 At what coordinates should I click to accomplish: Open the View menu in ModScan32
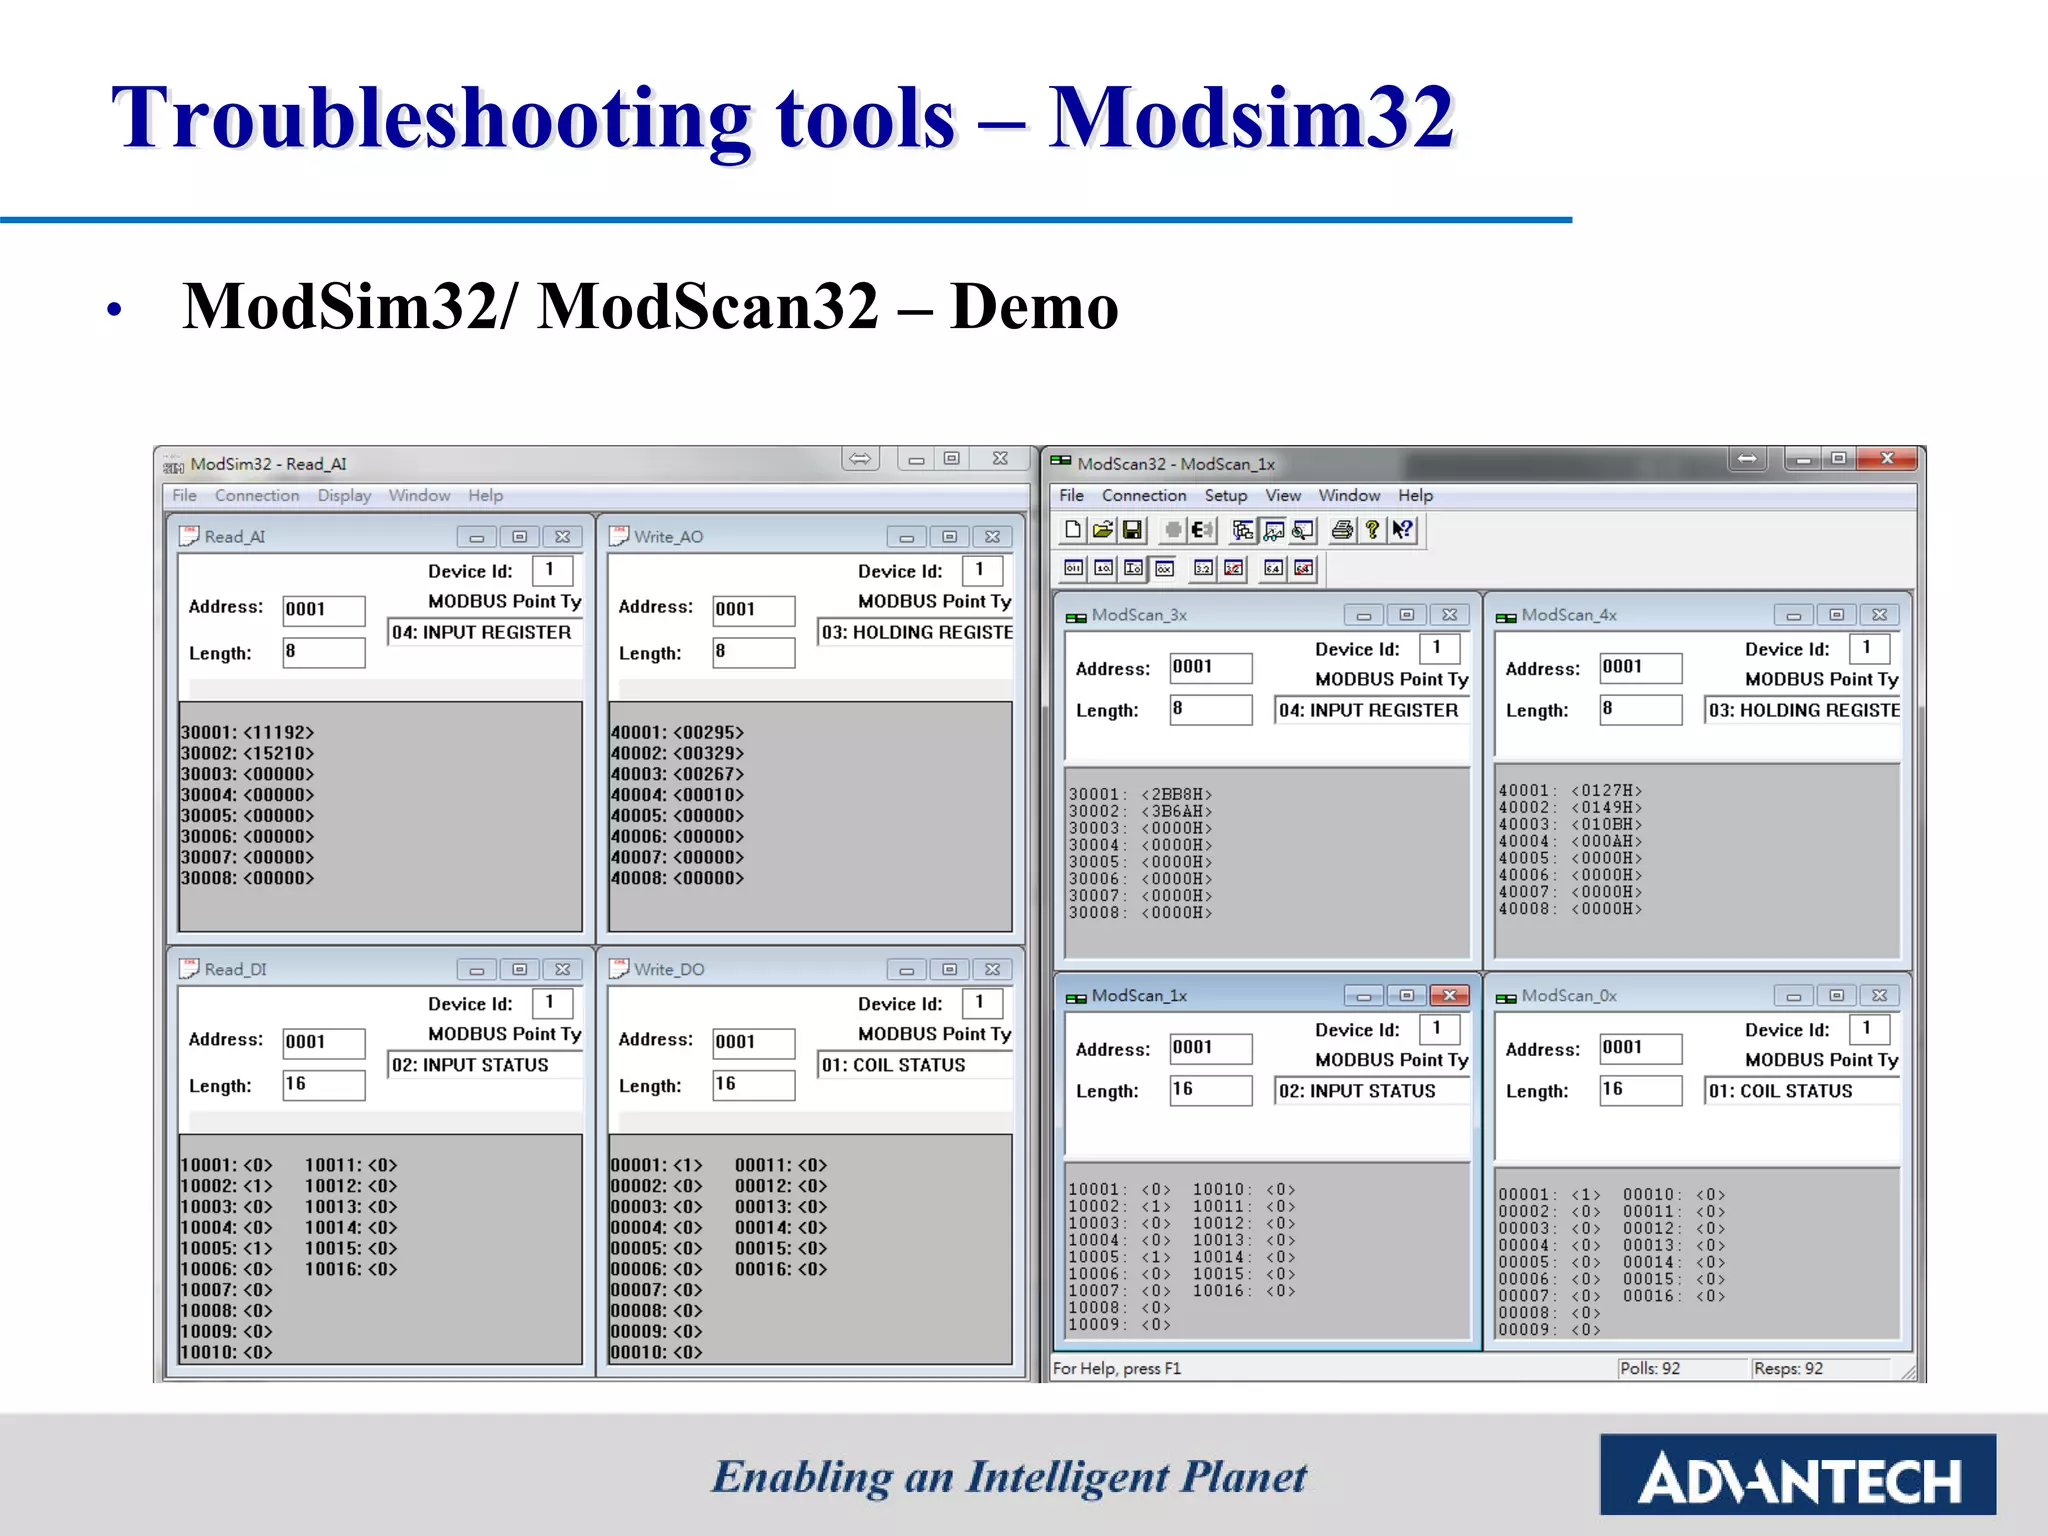click(1283, 495)
